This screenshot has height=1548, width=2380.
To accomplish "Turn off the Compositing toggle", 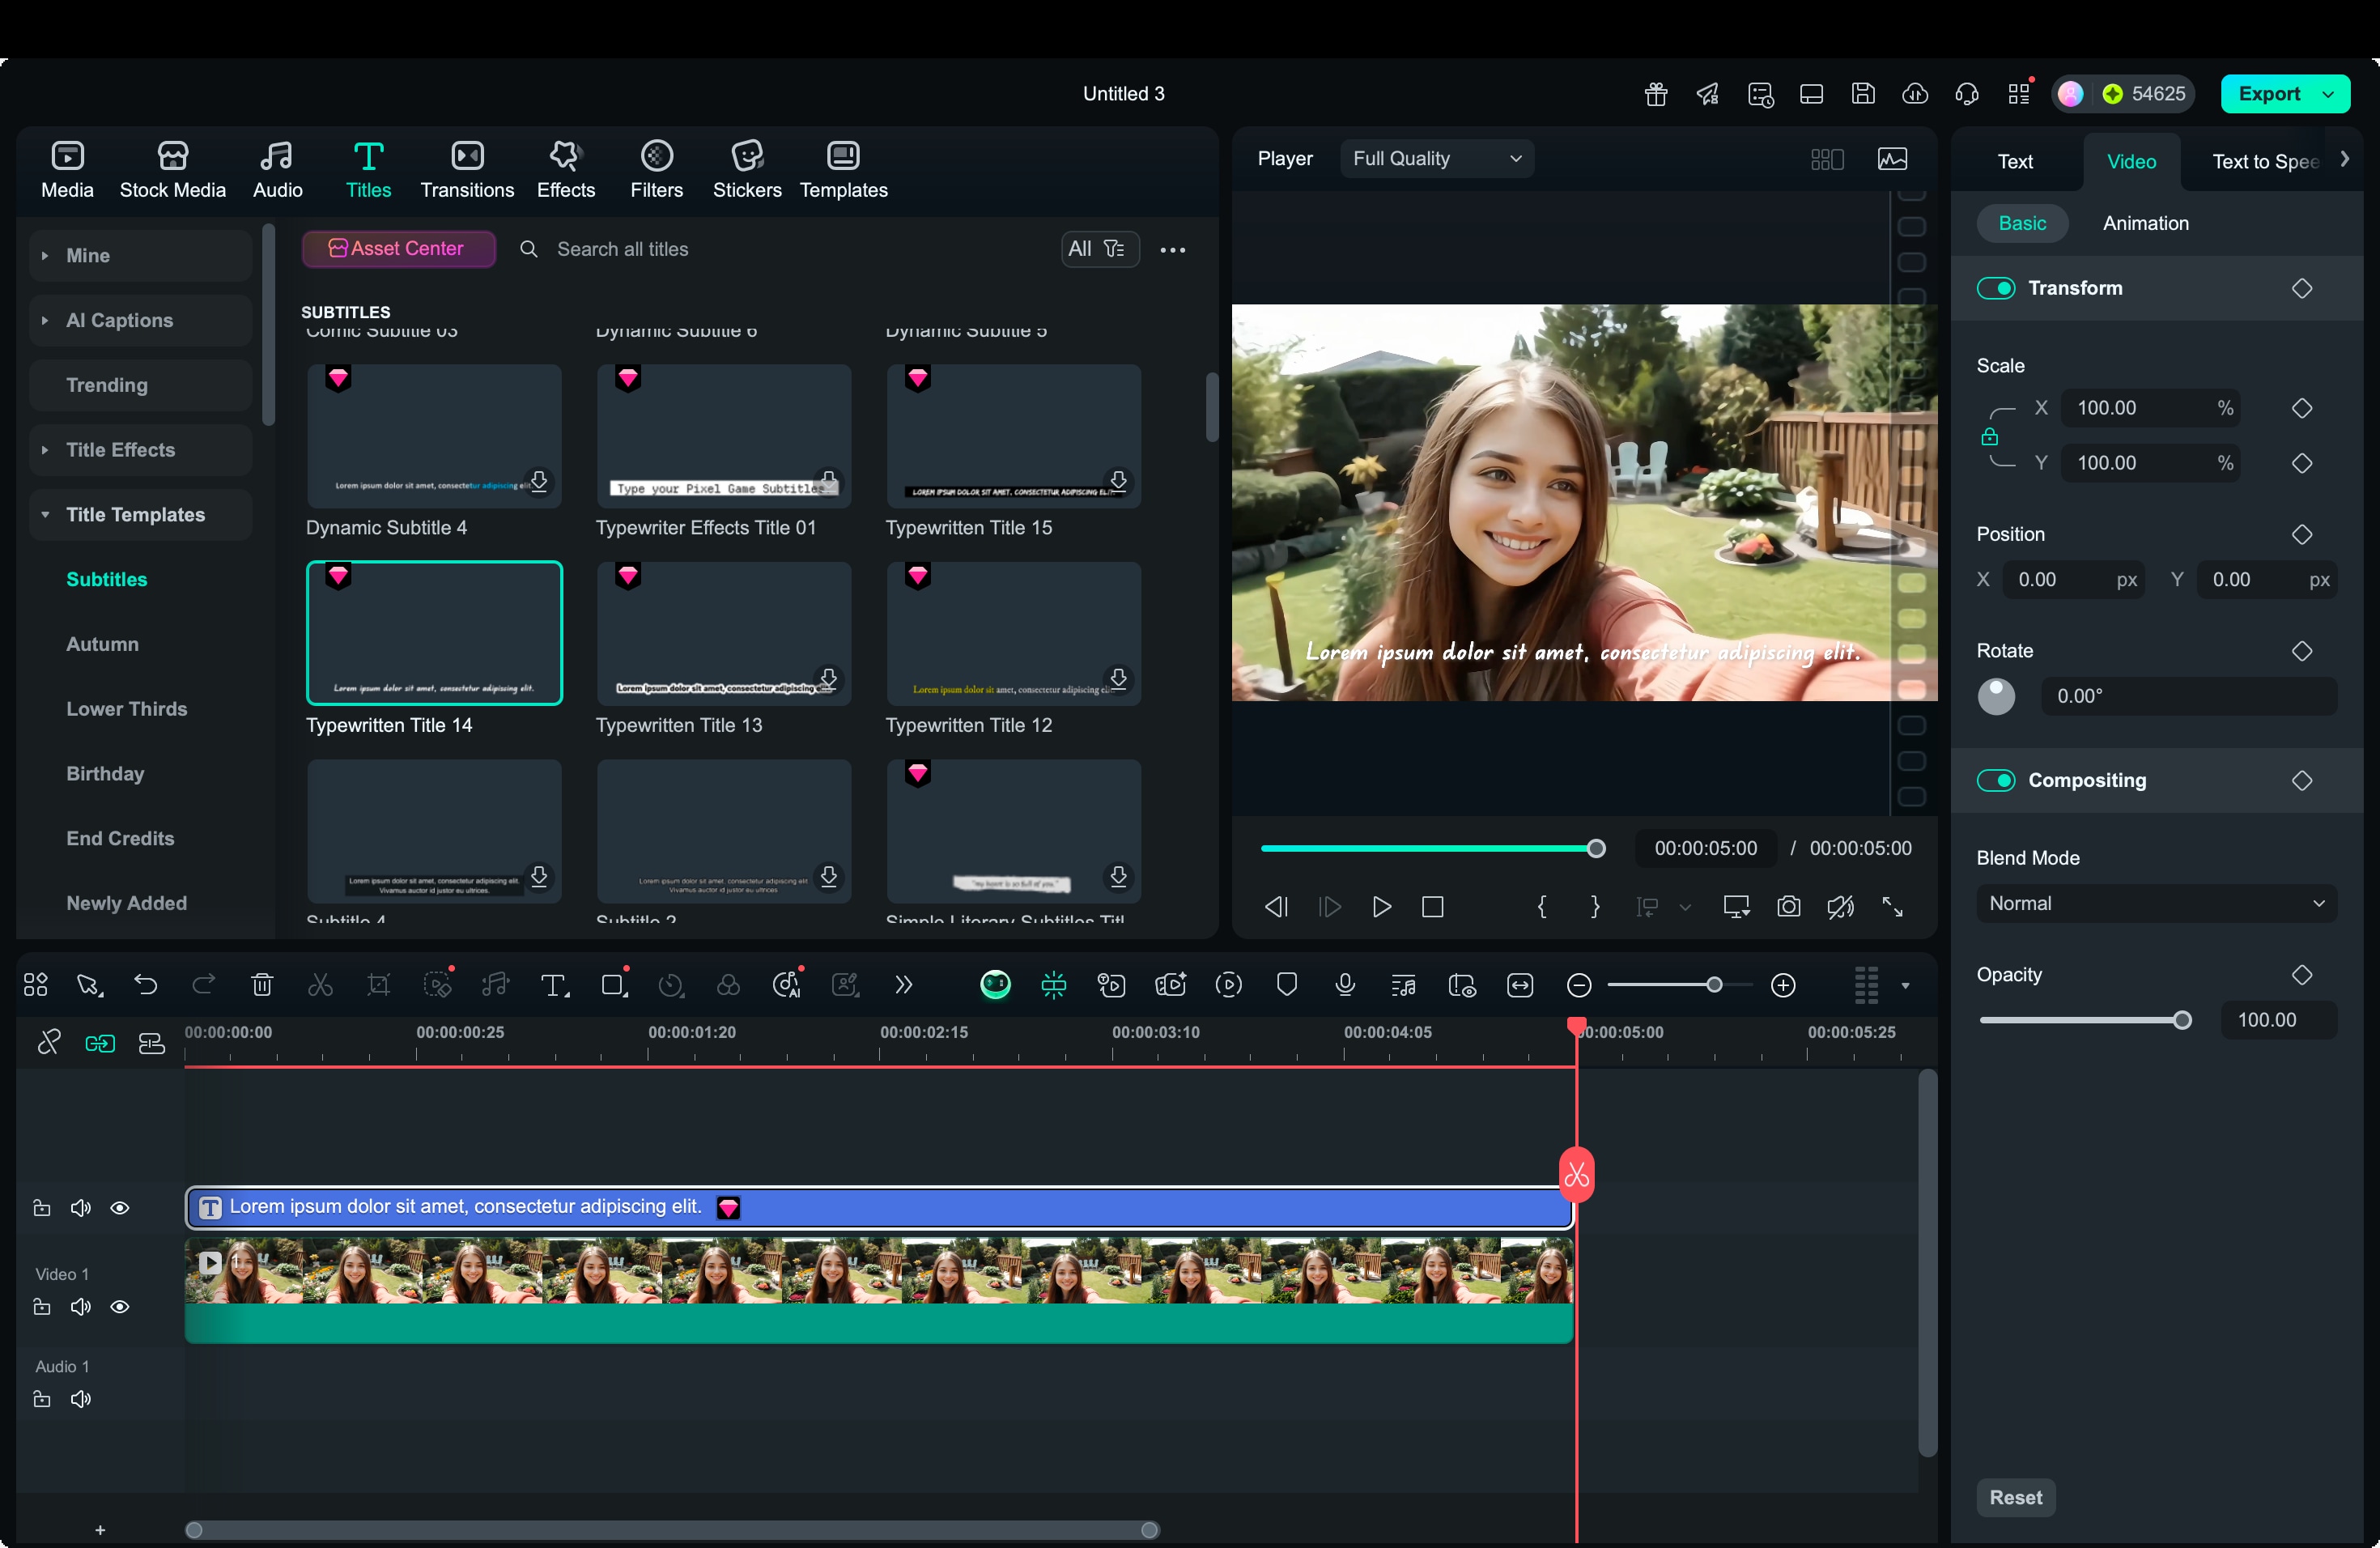I will pos(1996,780).
